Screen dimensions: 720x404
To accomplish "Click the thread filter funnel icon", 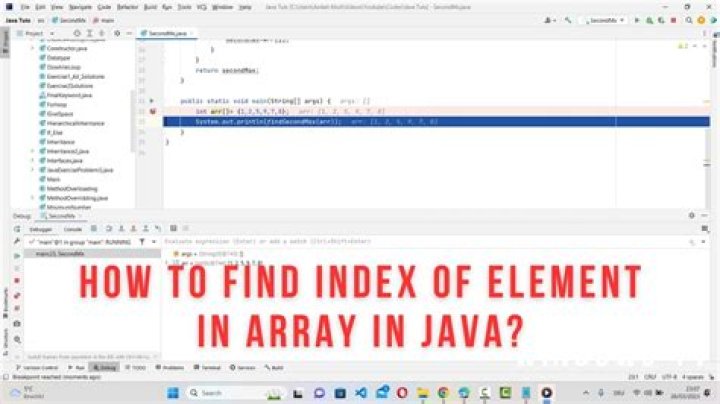I will tap(140, 242).
